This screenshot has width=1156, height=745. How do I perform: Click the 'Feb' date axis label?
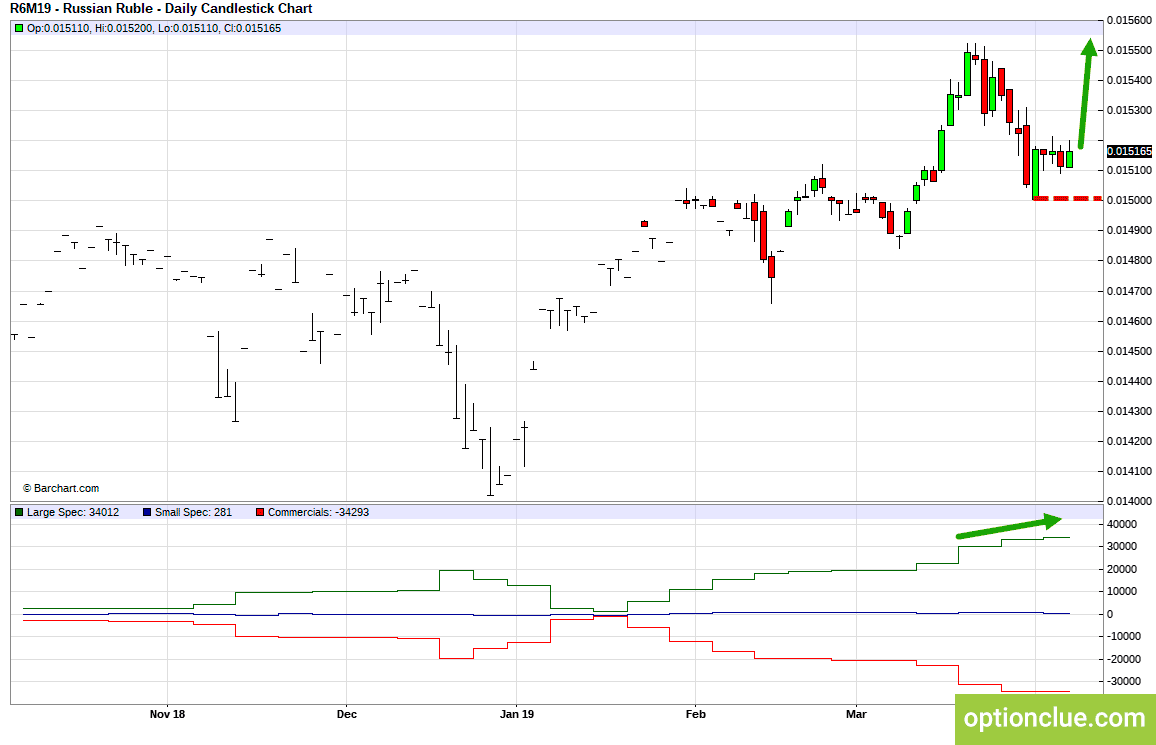coord(695,714)
